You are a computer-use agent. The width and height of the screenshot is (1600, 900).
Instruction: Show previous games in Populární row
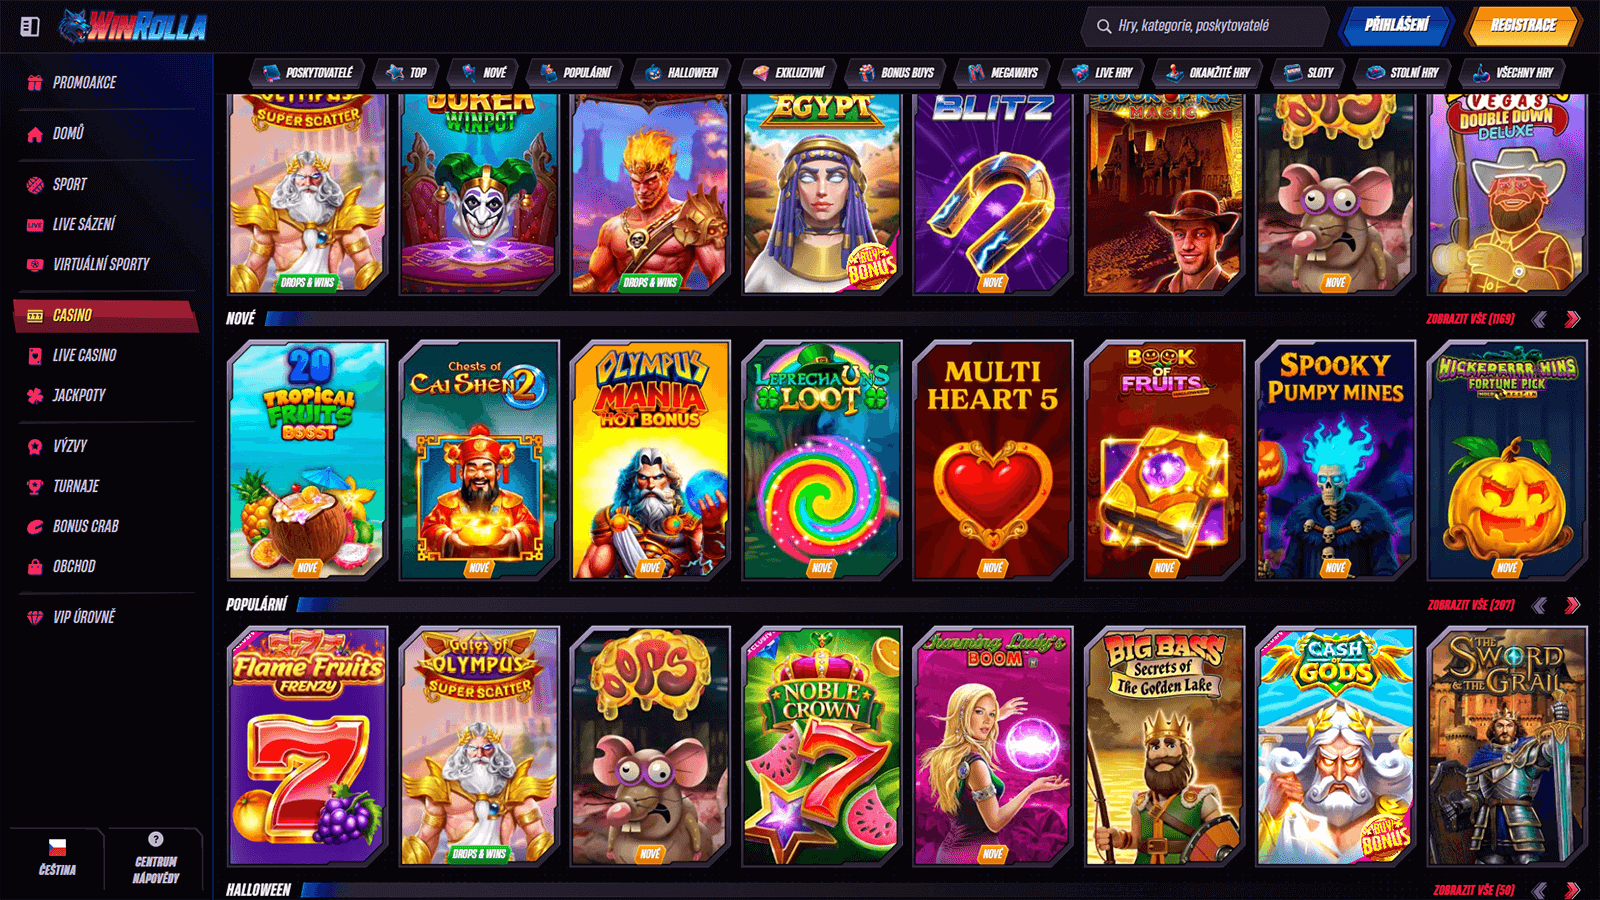[x=1540, y=605]
